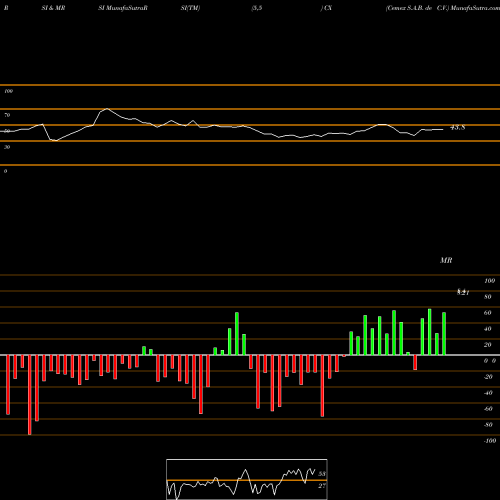Click the RSI axis label '100'
The width and height of the screenshot is (500, 500).
8,91
